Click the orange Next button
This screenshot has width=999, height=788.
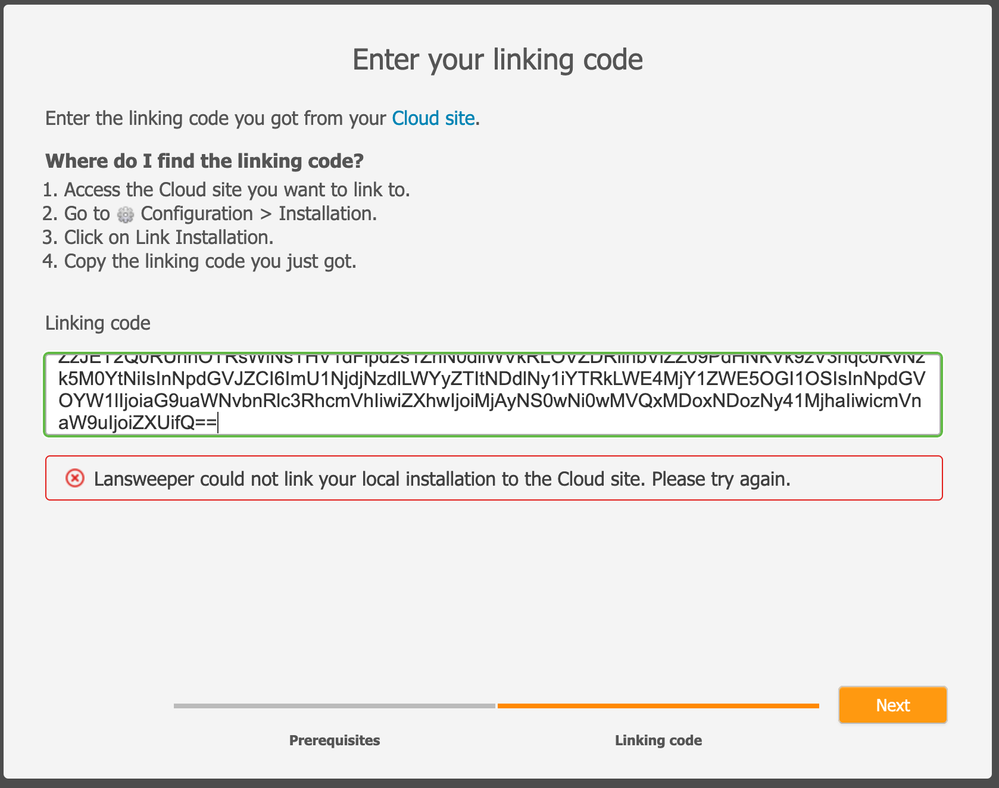pyautogui.click(x=892, y=705)
